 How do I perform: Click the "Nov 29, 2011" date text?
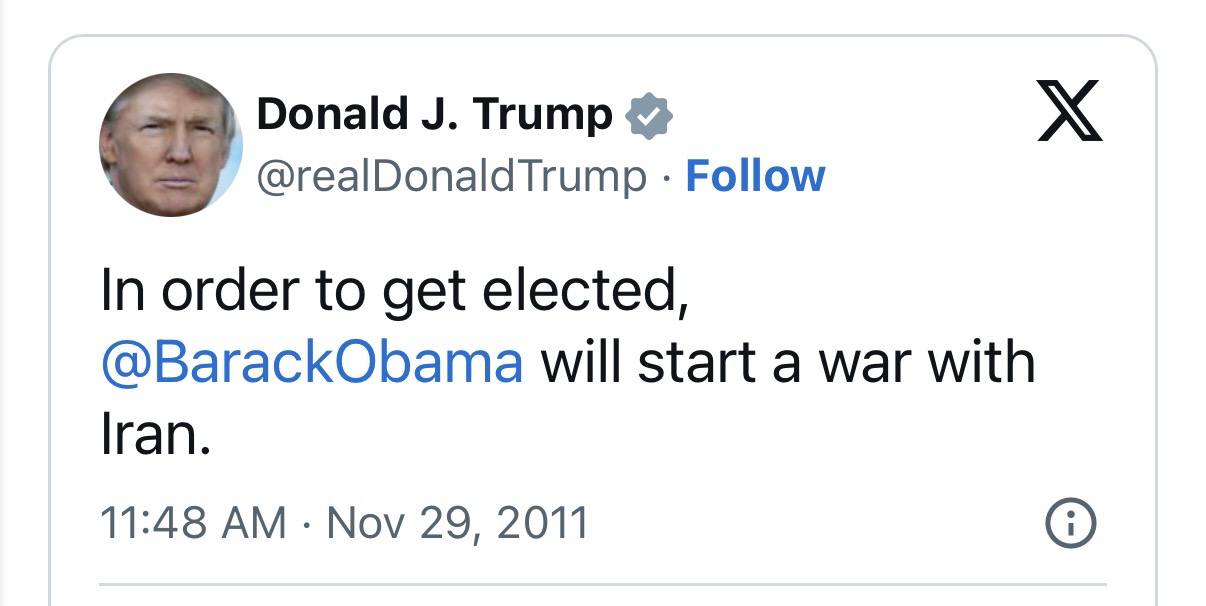click(x=457, y=522)
